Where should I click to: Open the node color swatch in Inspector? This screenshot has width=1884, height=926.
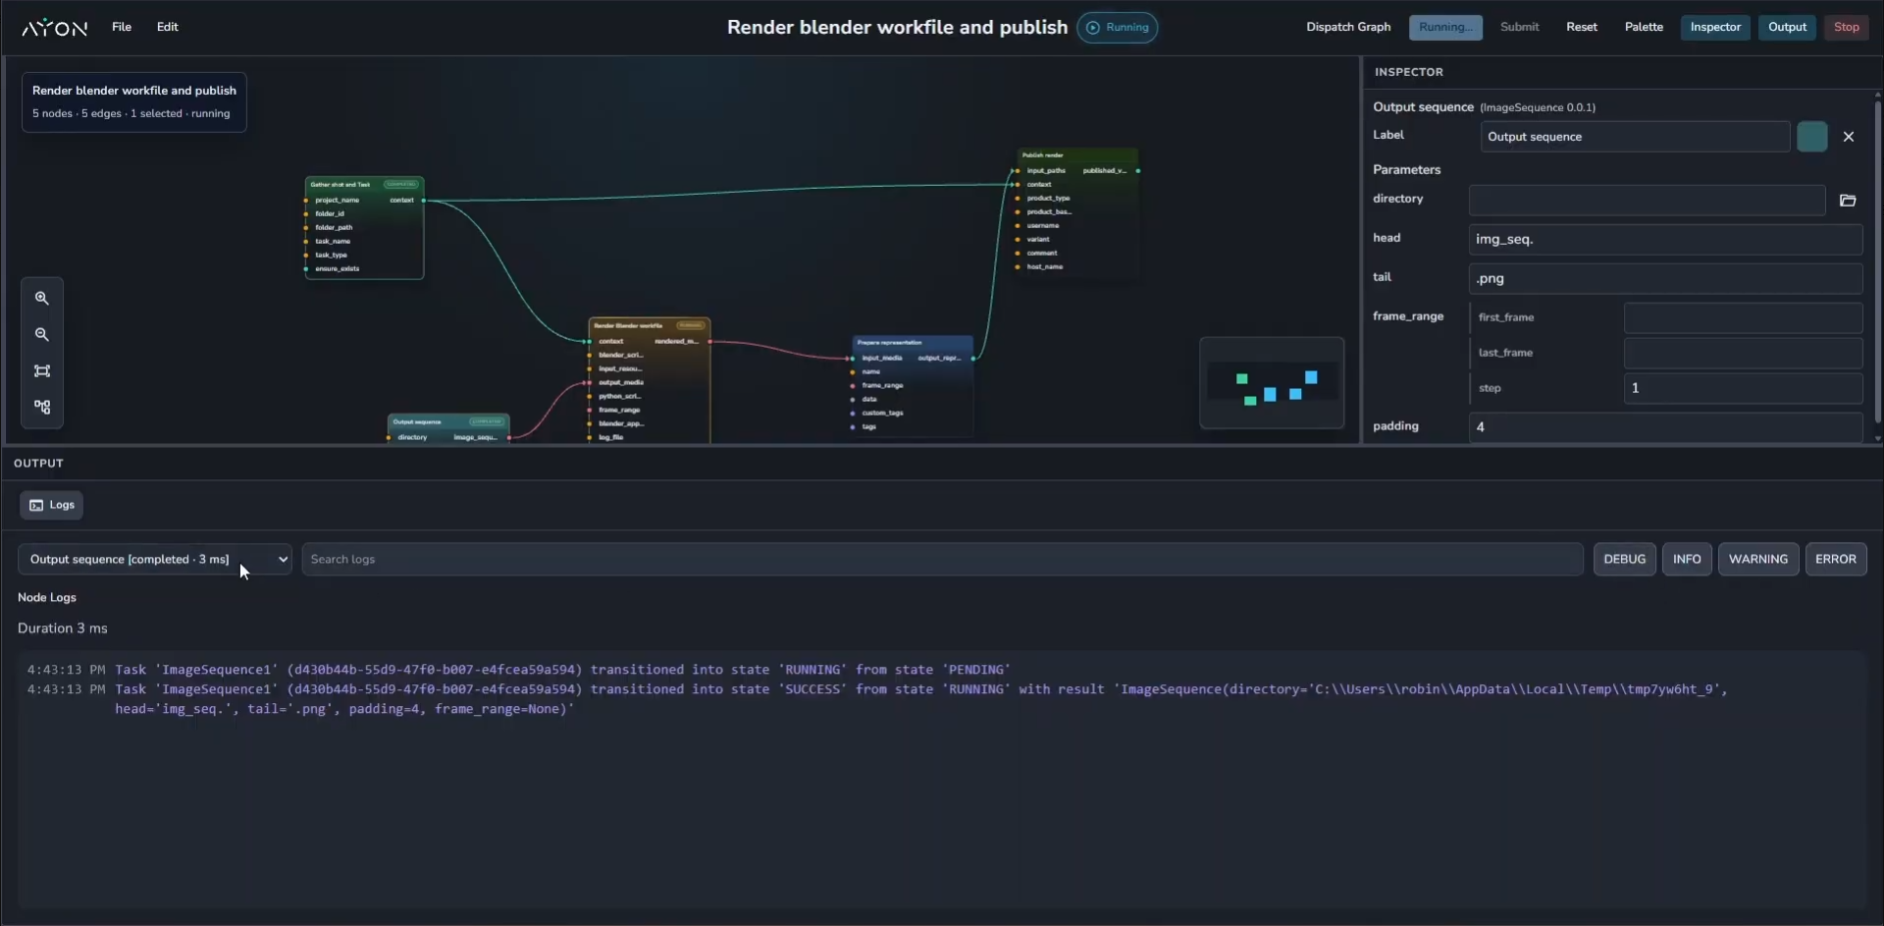click(1811, 137)
